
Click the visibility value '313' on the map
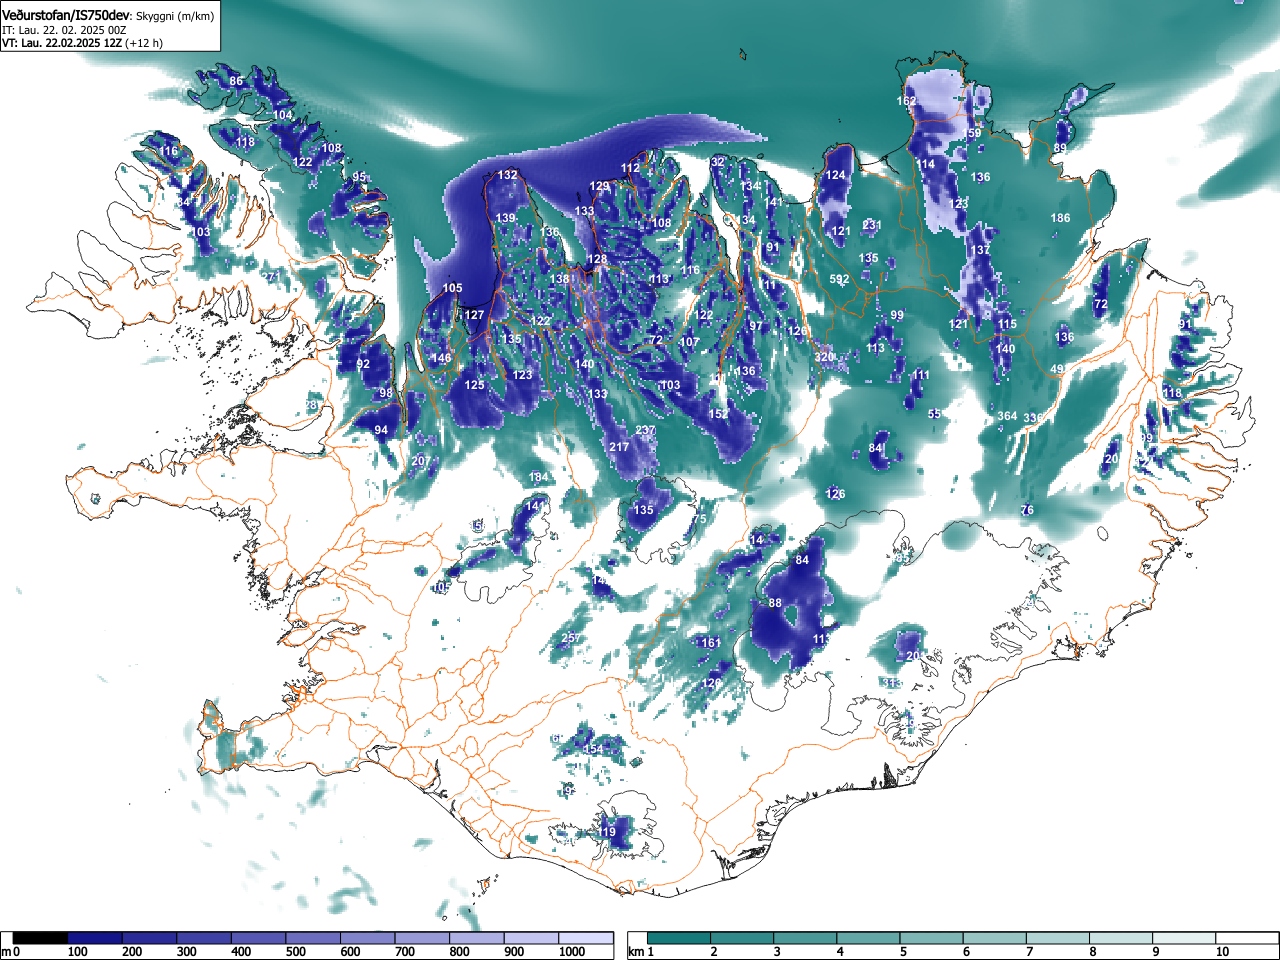[892, 683]
